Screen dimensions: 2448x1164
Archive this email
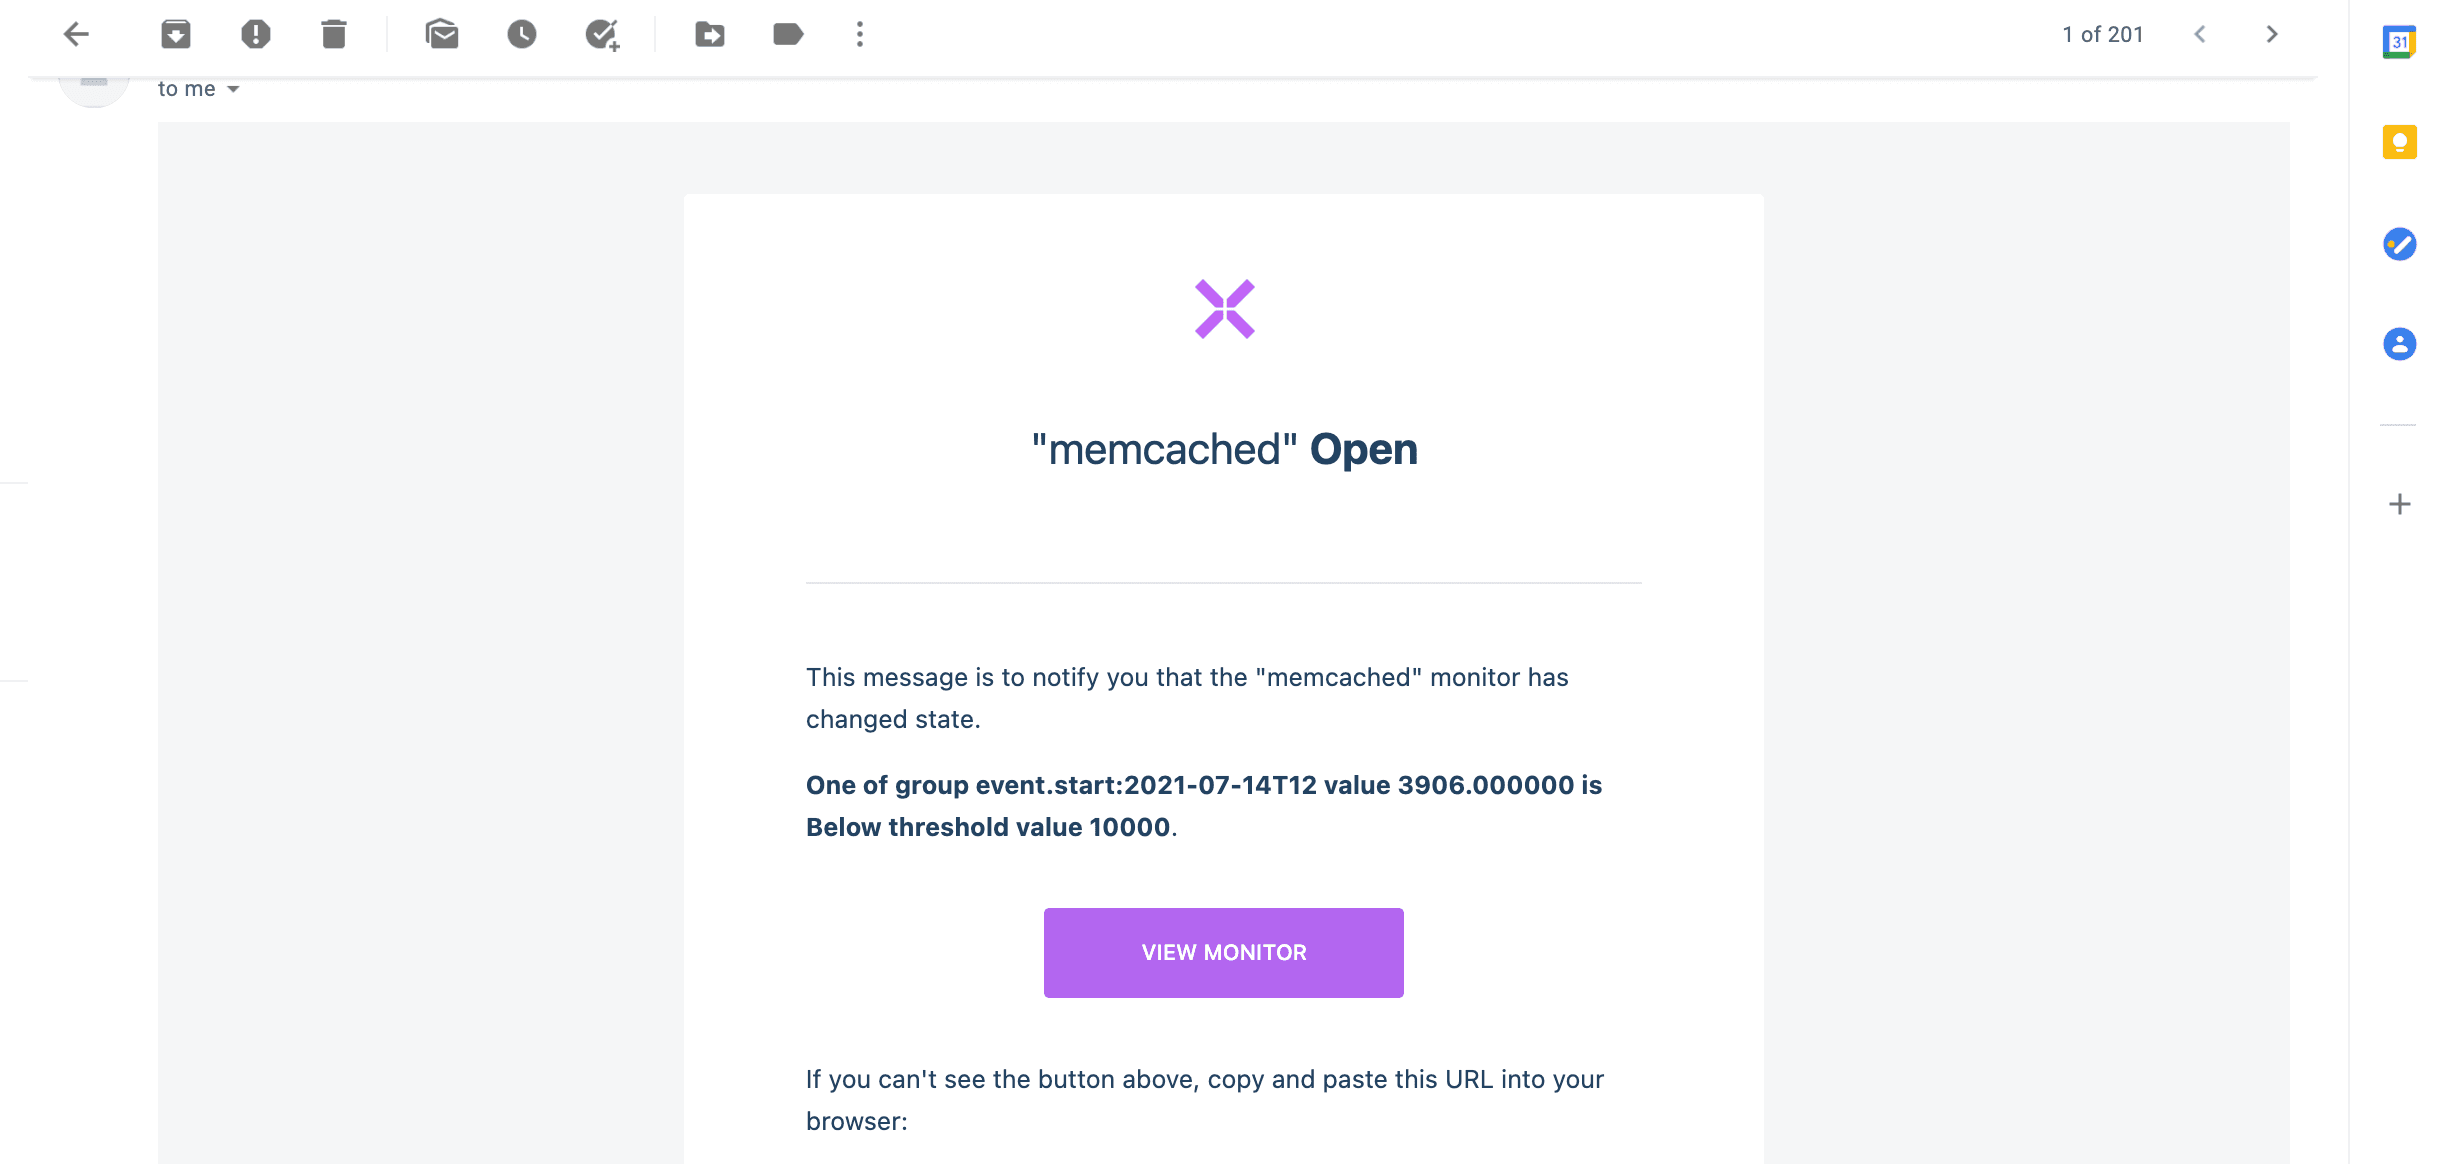[x=176, y=35]
